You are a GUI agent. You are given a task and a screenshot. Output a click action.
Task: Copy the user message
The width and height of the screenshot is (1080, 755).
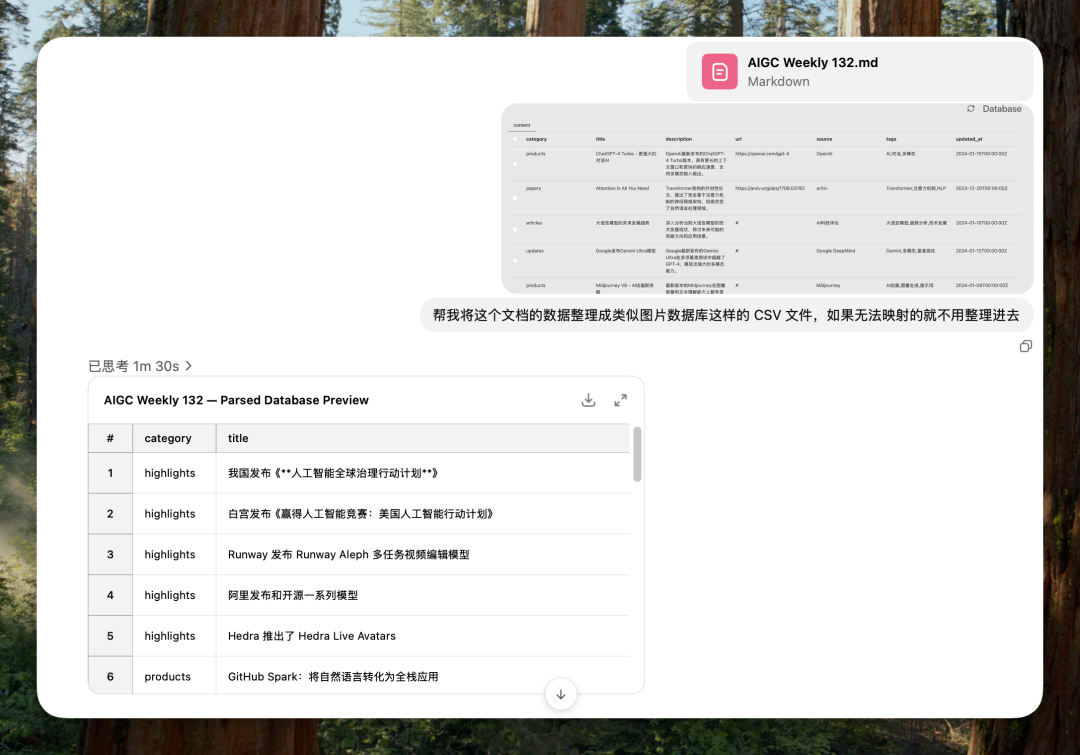(x=1026, y=347)
